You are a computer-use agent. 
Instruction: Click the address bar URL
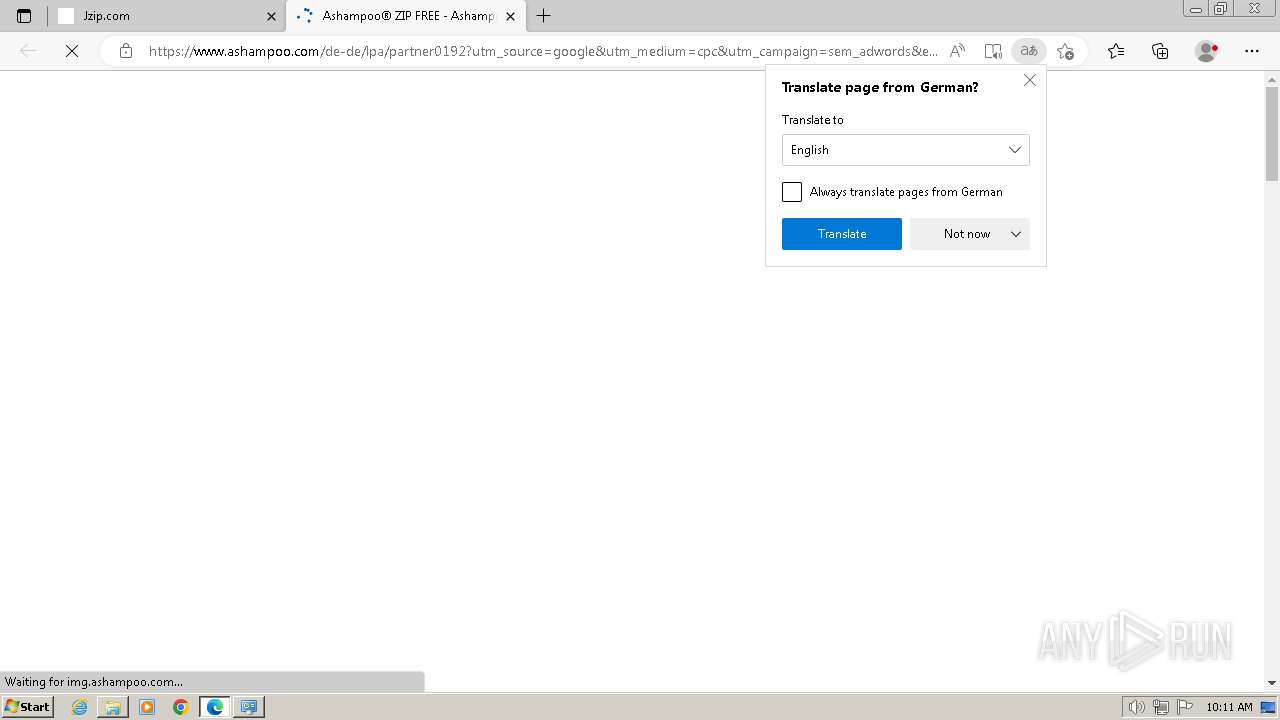(x=543, y=51)
